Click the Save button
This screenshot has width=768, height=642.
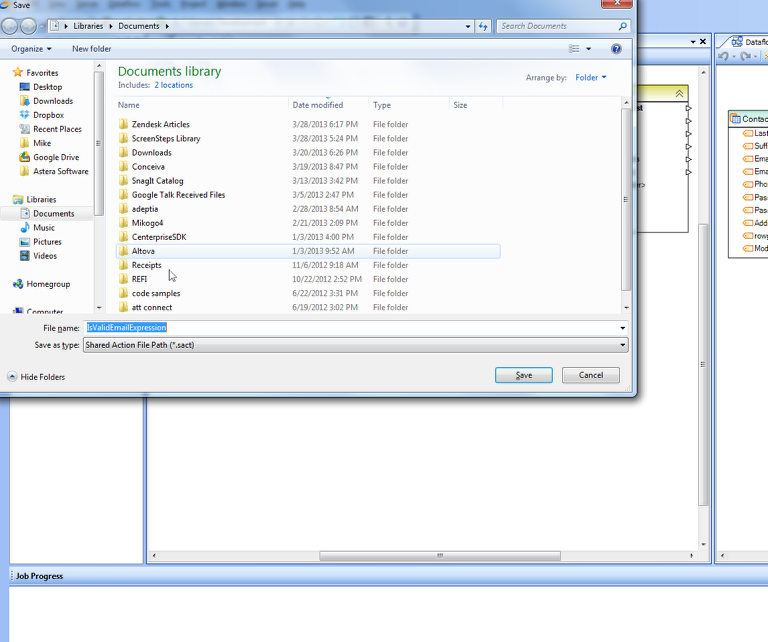523,375
